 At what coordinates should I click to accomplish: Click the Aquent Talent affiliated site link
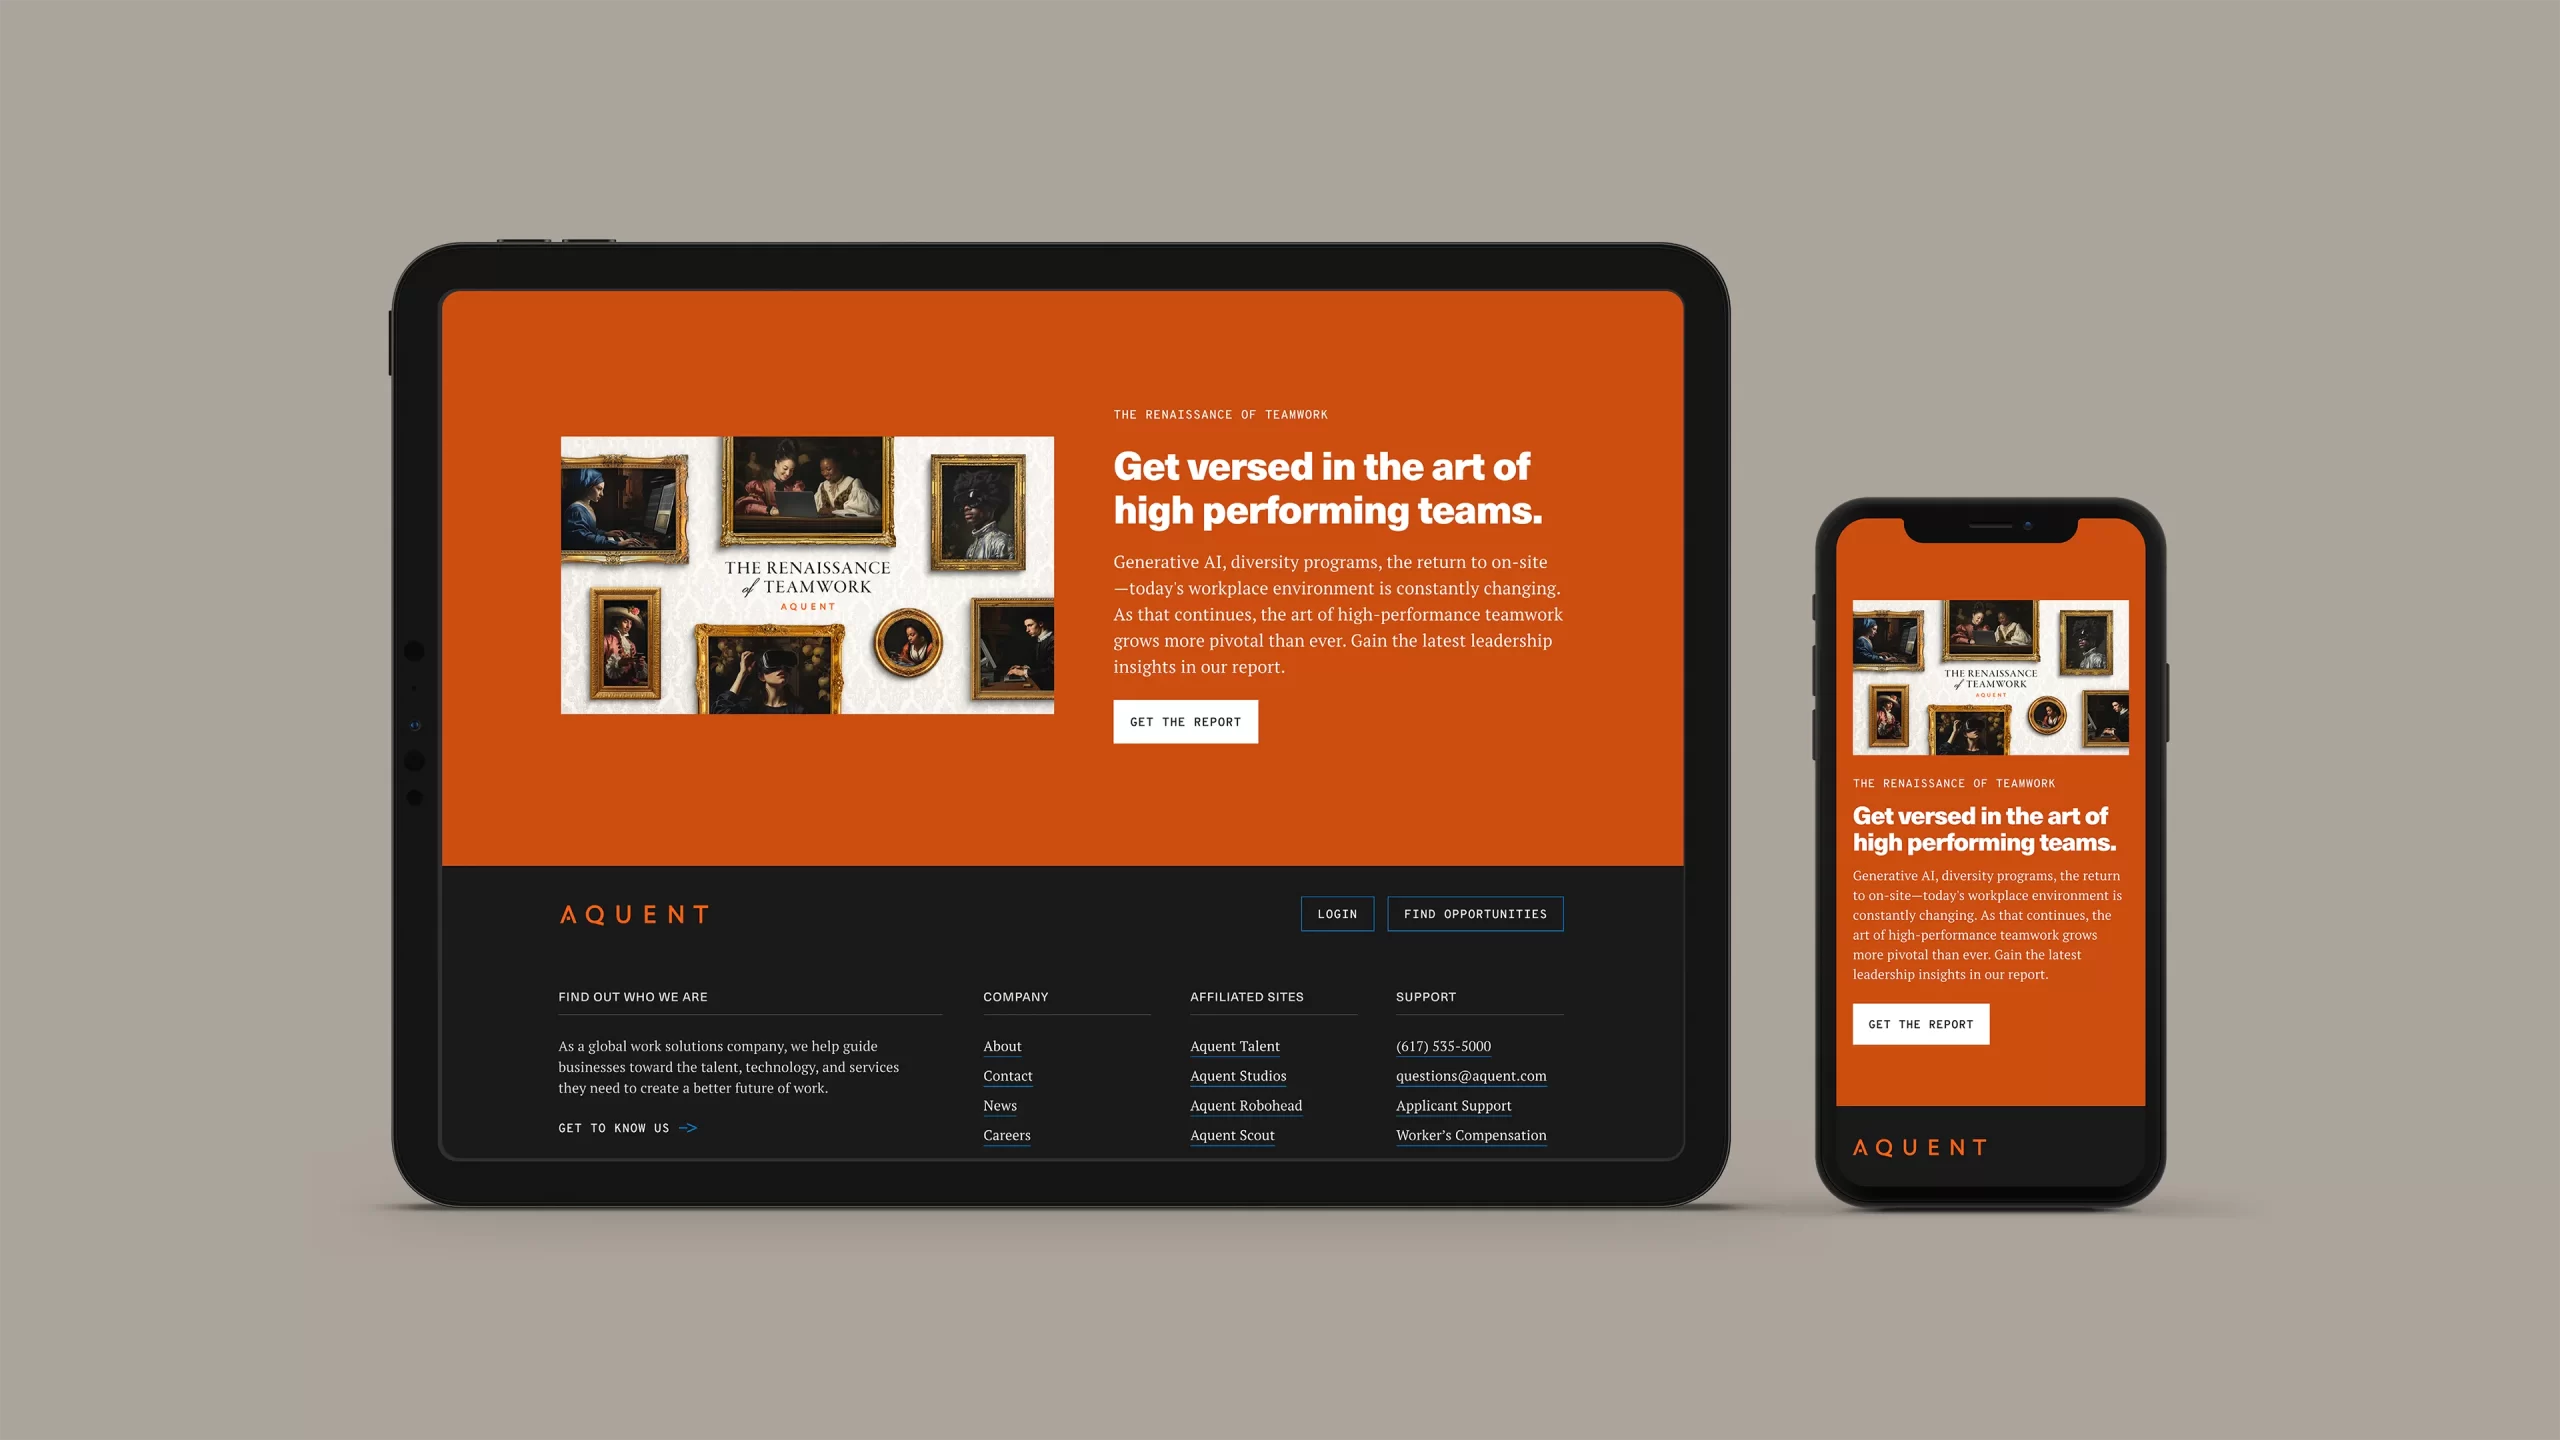coord(1233,1044)
